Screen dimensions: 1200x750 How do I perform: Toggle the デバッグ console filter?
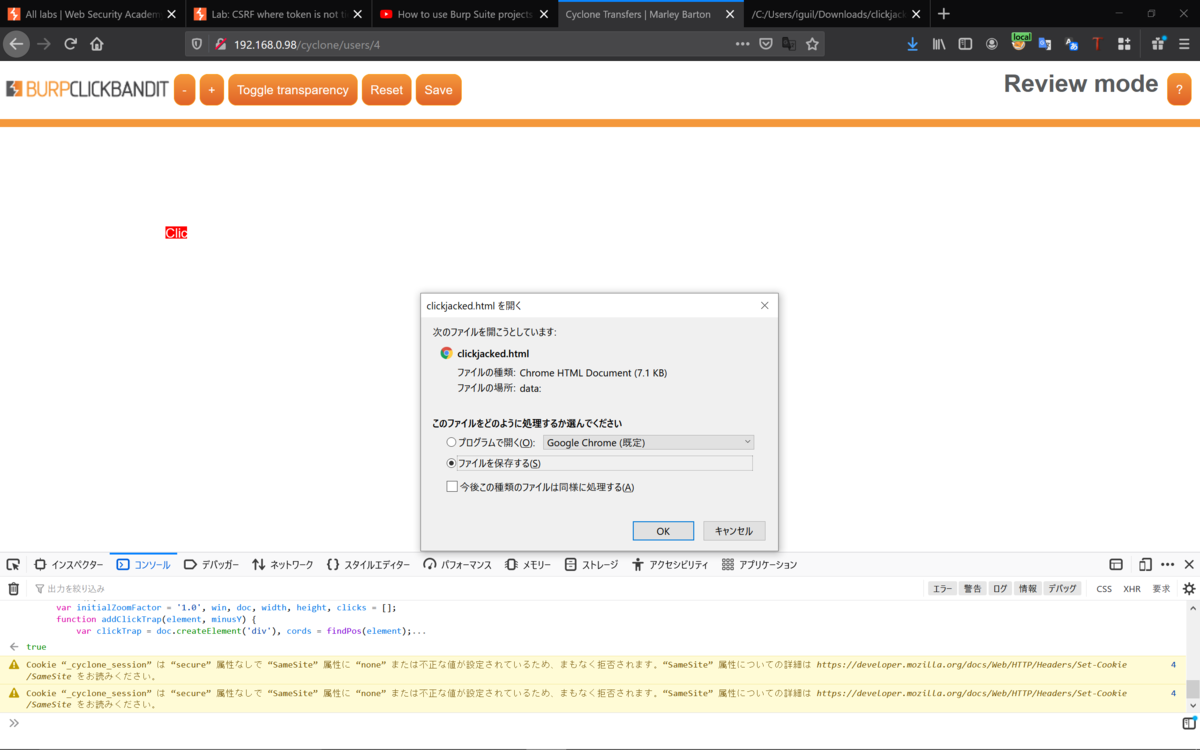[x=1062, y=589]
